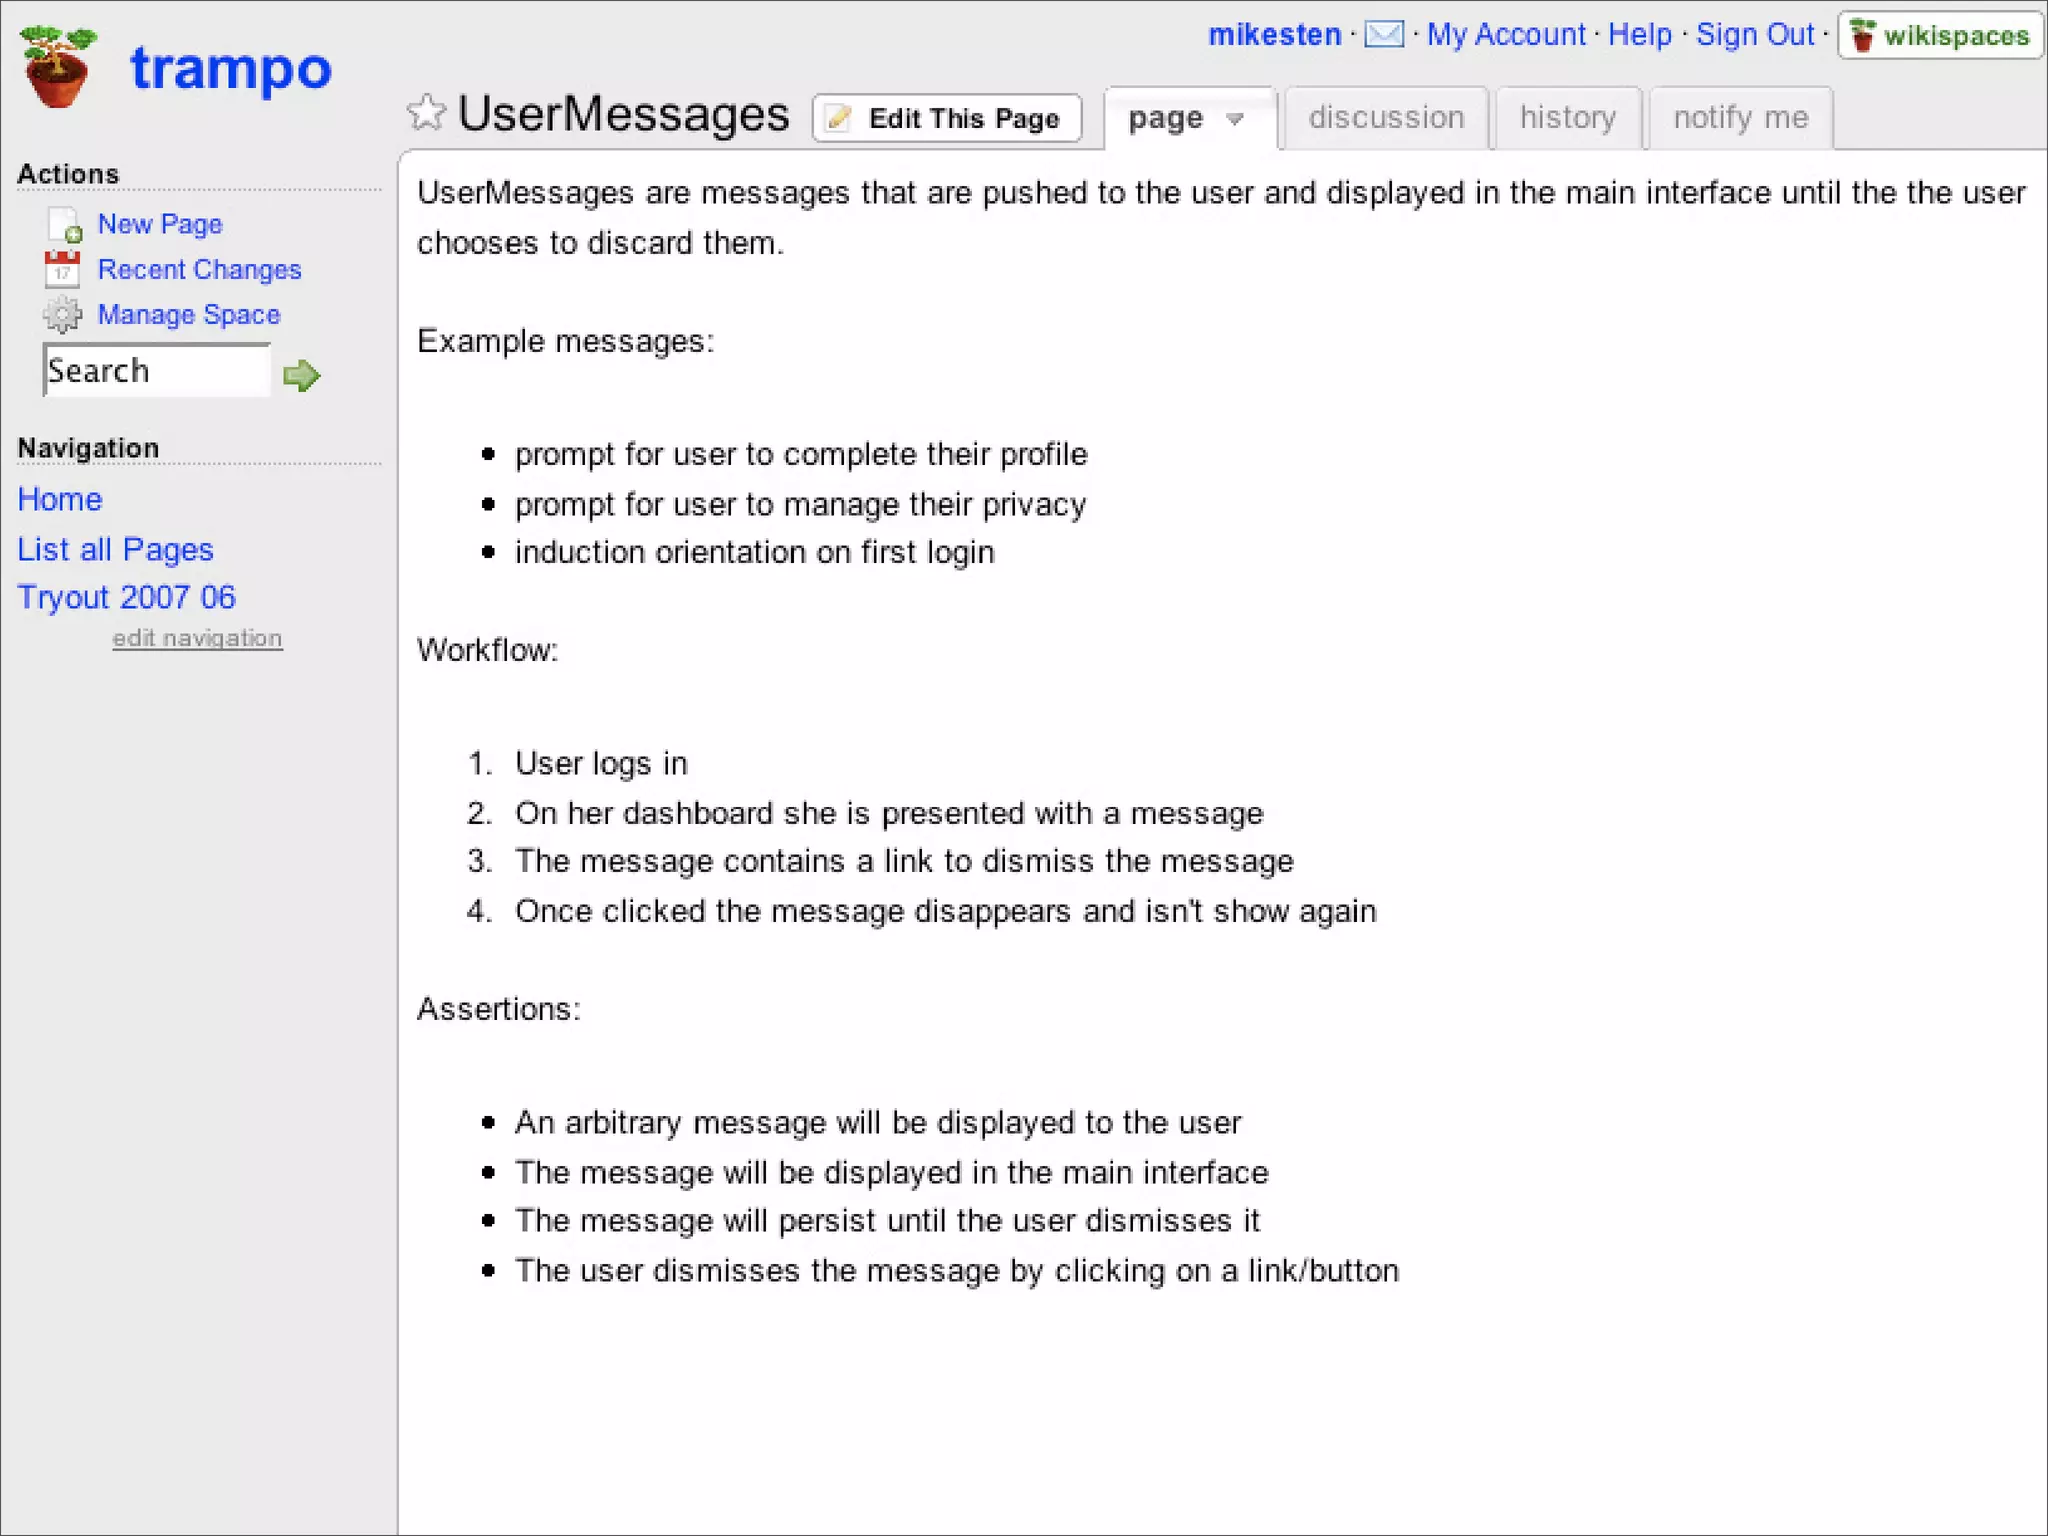Click the Recent Changes calendar icon
This screenshot has width=2048, height=1536.
pos(62,270)
